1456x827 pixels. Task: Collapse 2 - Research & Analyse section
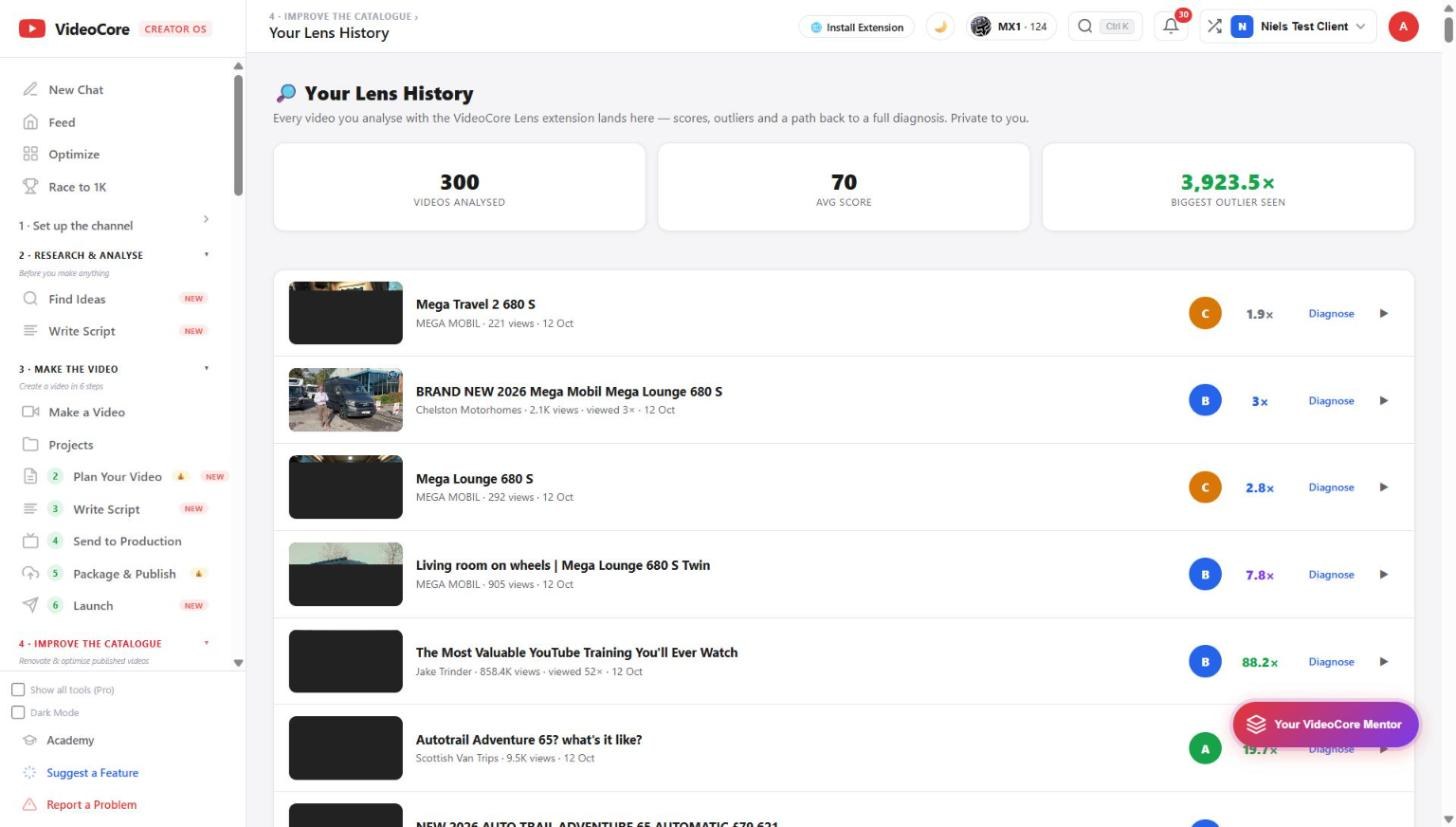115,255
